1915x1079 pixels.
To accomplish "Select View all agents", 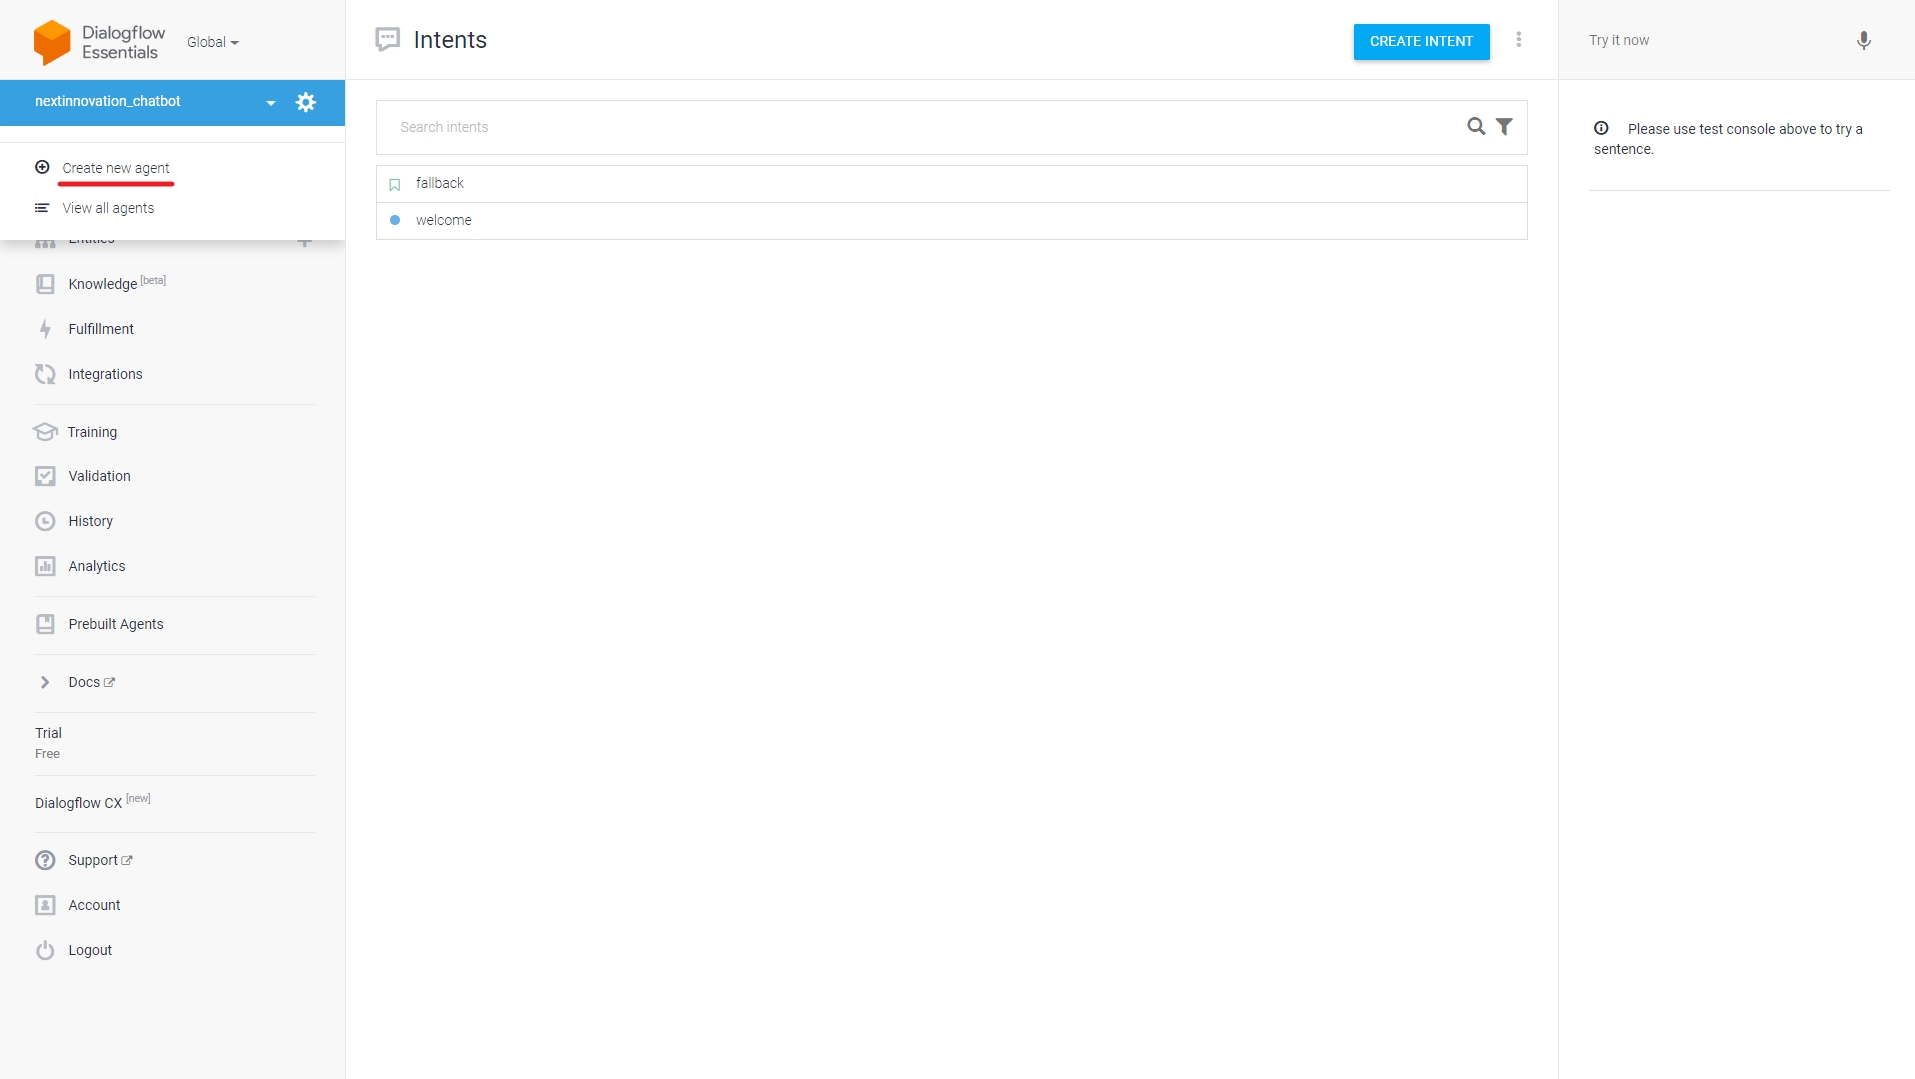I will point(108,208).
